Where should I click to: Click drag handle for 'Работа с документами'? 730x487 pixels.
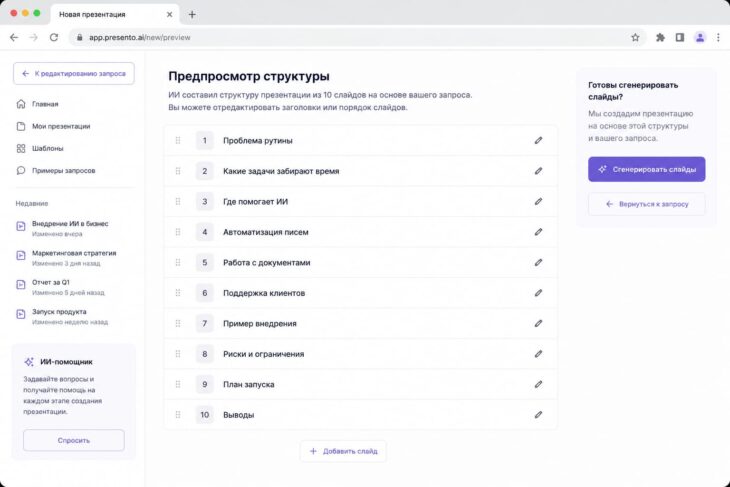coord(178,262)
